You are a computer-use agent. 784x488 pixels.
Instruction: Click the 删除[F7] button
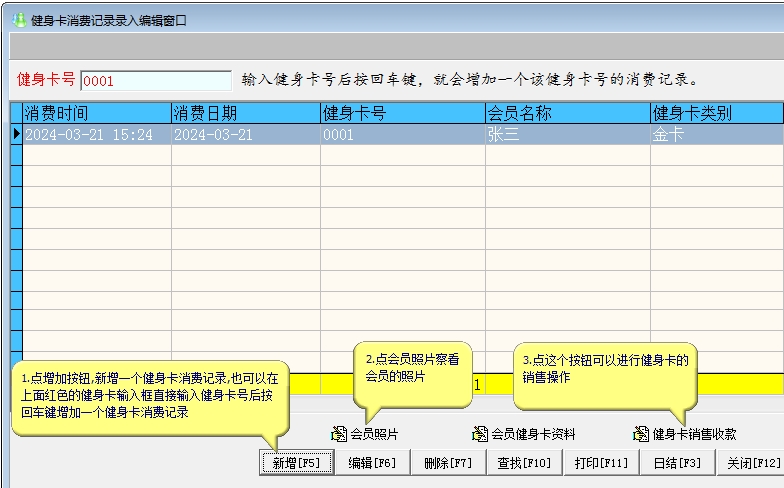[x=448, y=463]
